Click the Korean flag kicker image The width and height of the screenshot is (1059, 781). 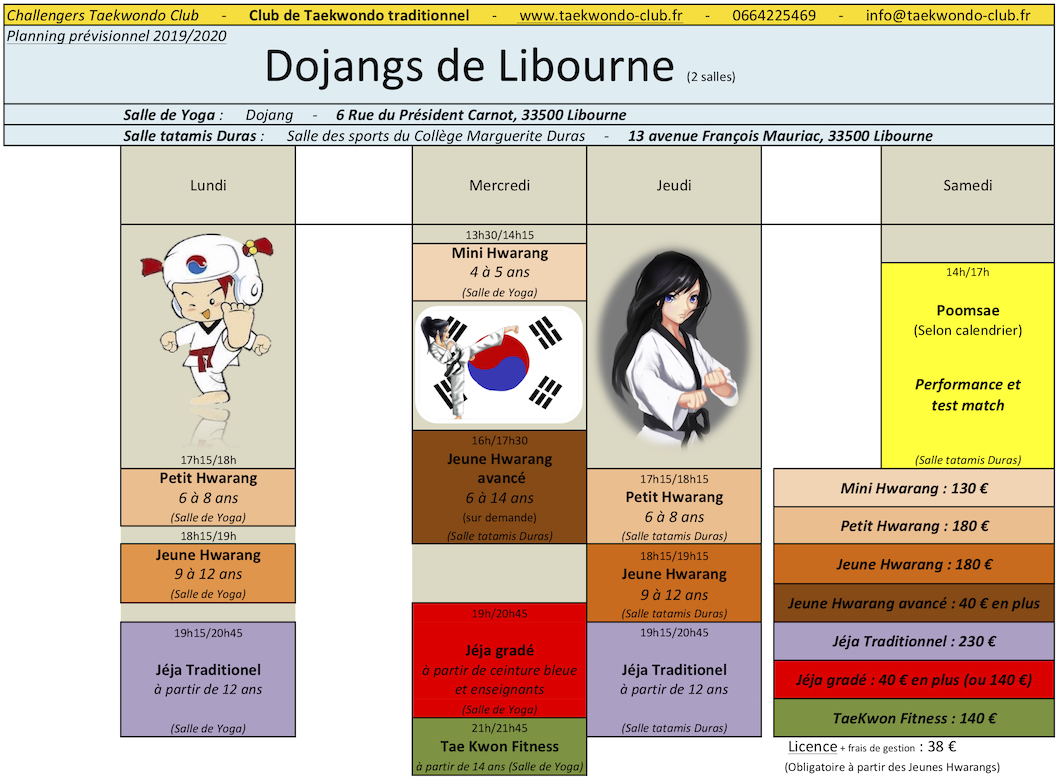point(499,366)
